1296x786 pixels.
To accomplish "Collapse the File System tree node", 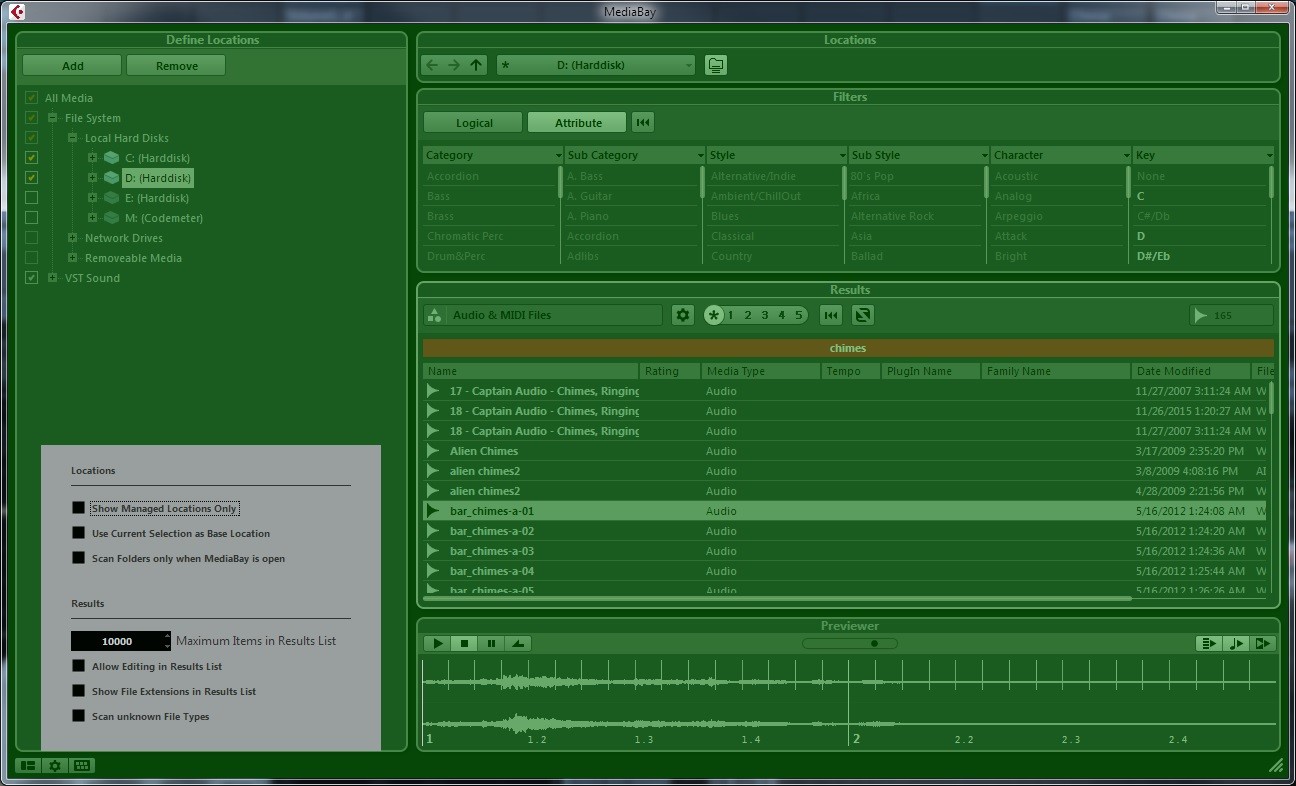I will click(x=52, y=118).
